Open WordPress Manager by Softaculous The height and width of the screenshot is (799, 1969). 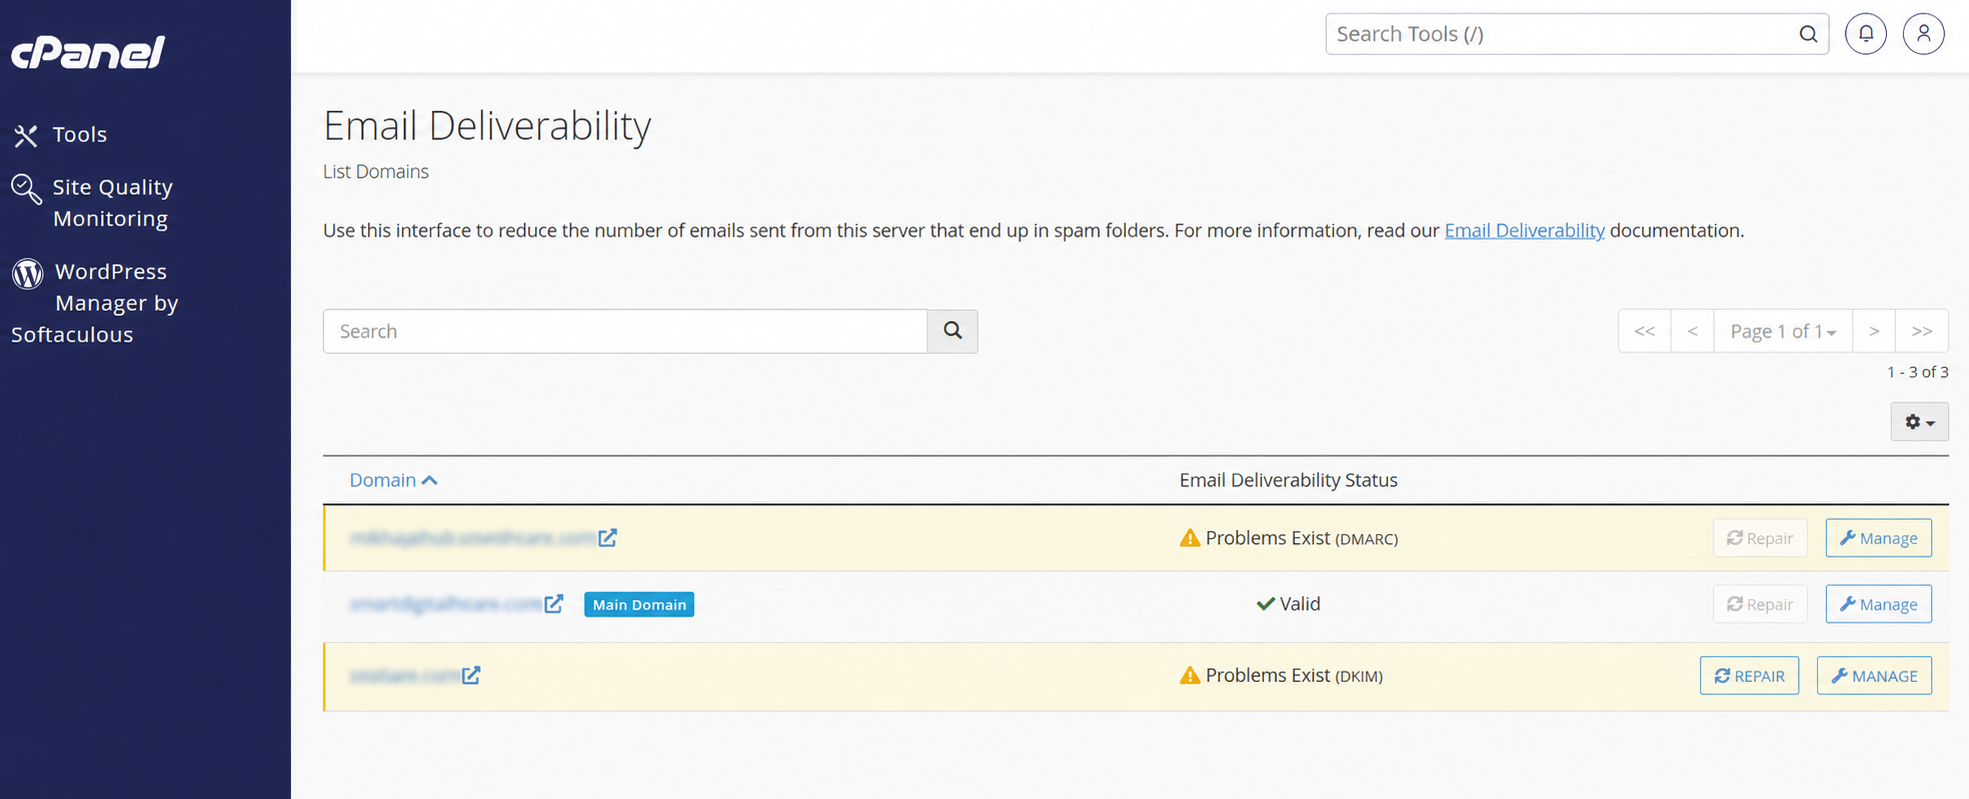point(95,302)
